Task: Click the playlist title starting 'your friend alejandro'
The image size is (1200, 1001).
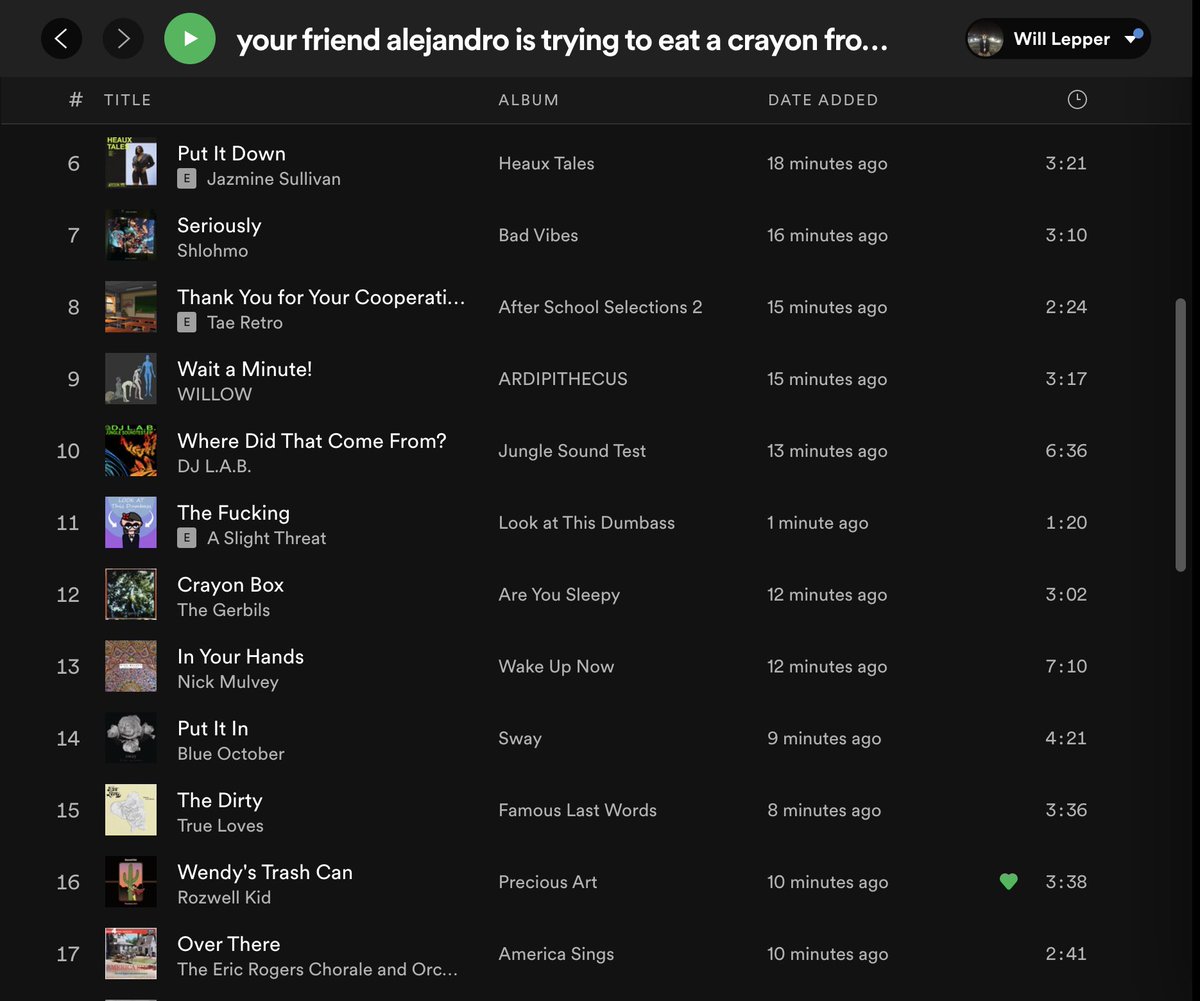Action: pyautogui.click(x=562, y=40)
